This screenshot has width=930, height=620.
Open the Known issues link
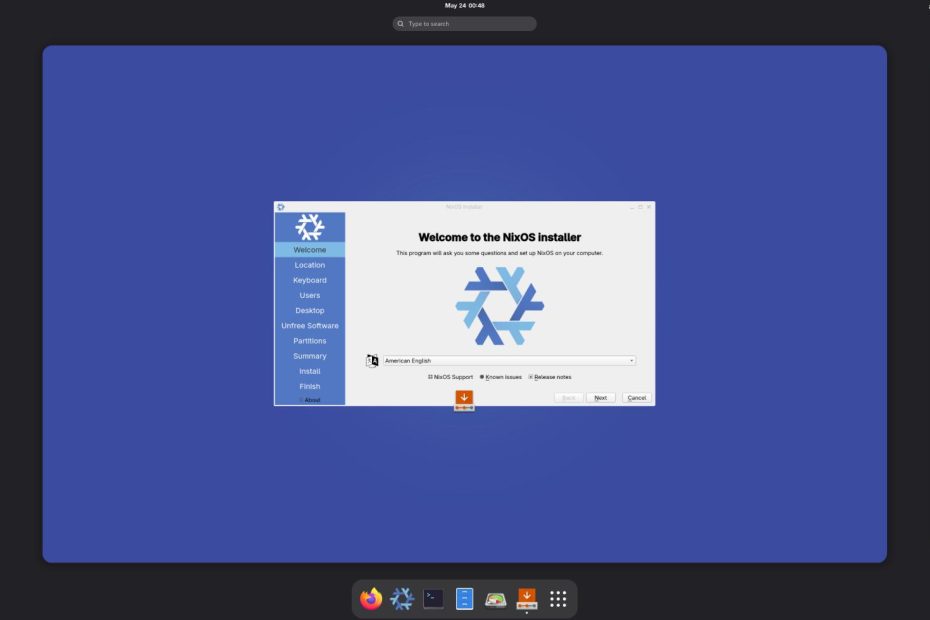[501, 377]
